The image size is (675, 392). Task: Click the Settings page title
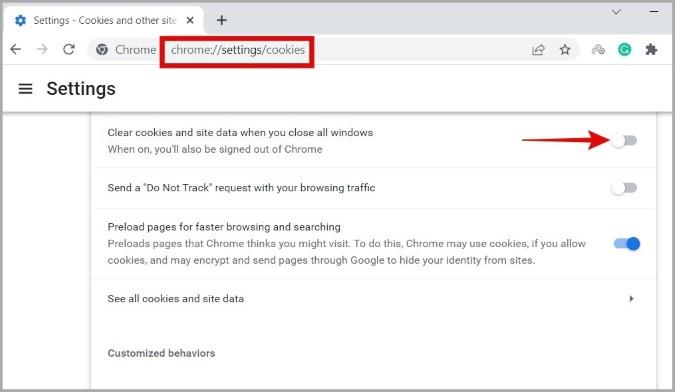pyautogui.click(x=81, y=89)
